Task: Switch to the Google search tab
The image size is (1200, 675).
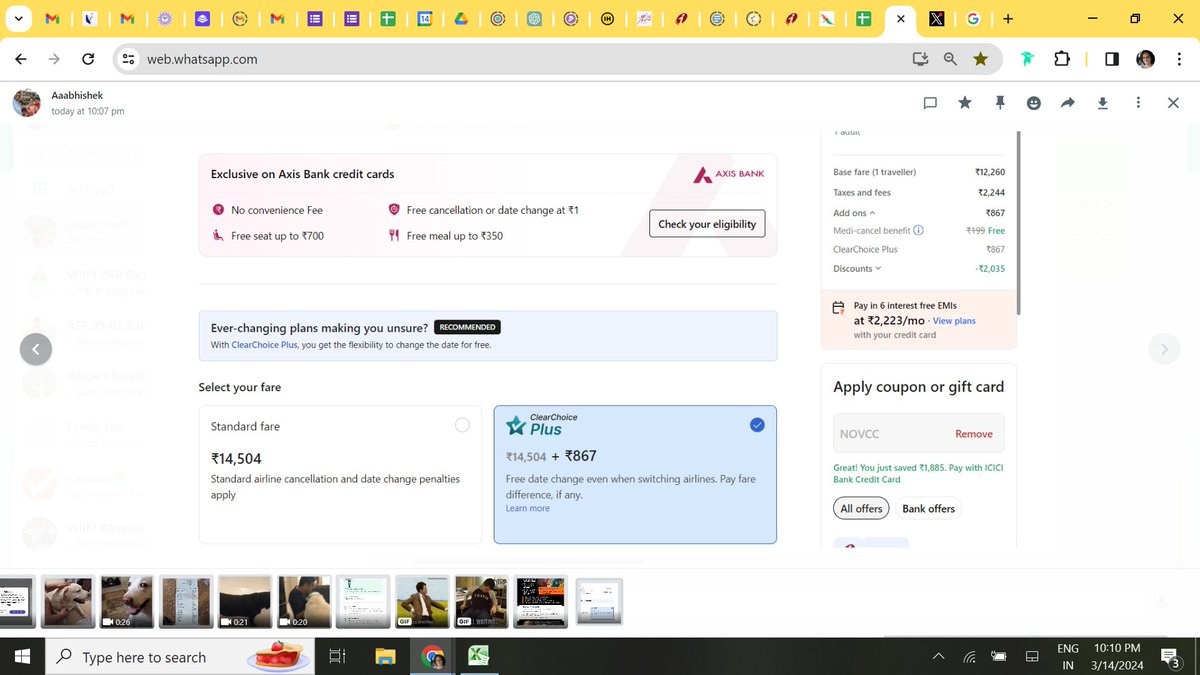Action: 972,18
